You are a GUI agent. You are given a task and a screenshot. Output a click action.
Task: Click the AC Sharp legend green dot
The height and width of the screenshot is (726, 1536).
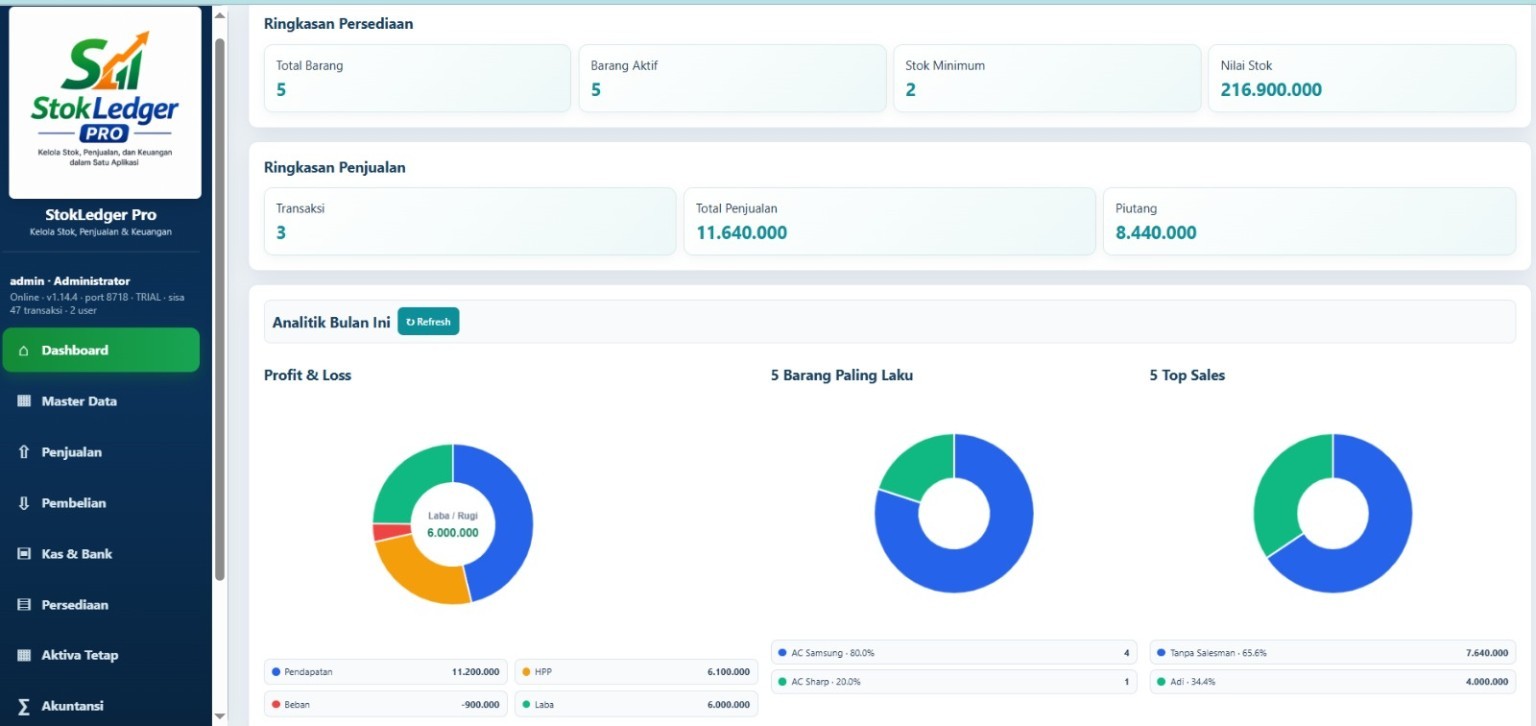(x=783, y=682)
